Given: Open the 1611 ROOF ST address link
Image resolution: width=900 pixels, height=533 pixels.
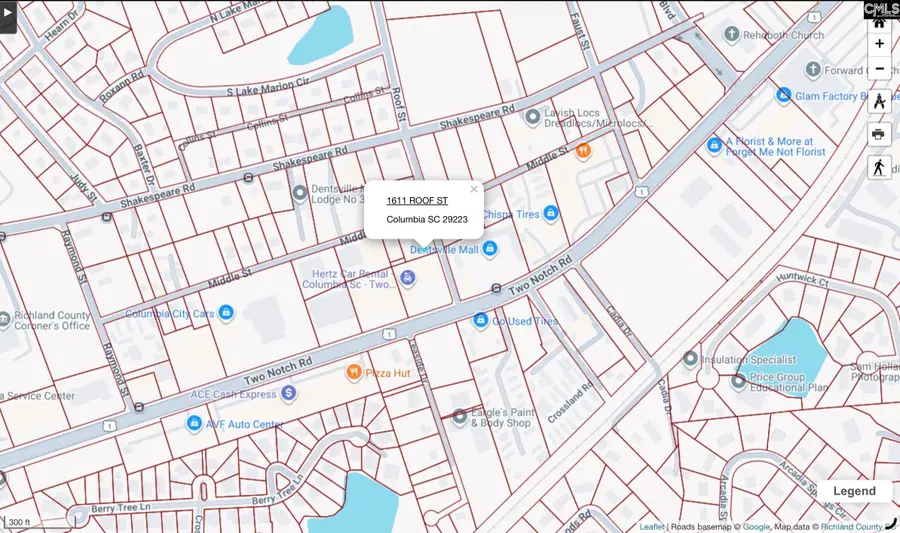Looking at the screenshot, I should [417, 201].
